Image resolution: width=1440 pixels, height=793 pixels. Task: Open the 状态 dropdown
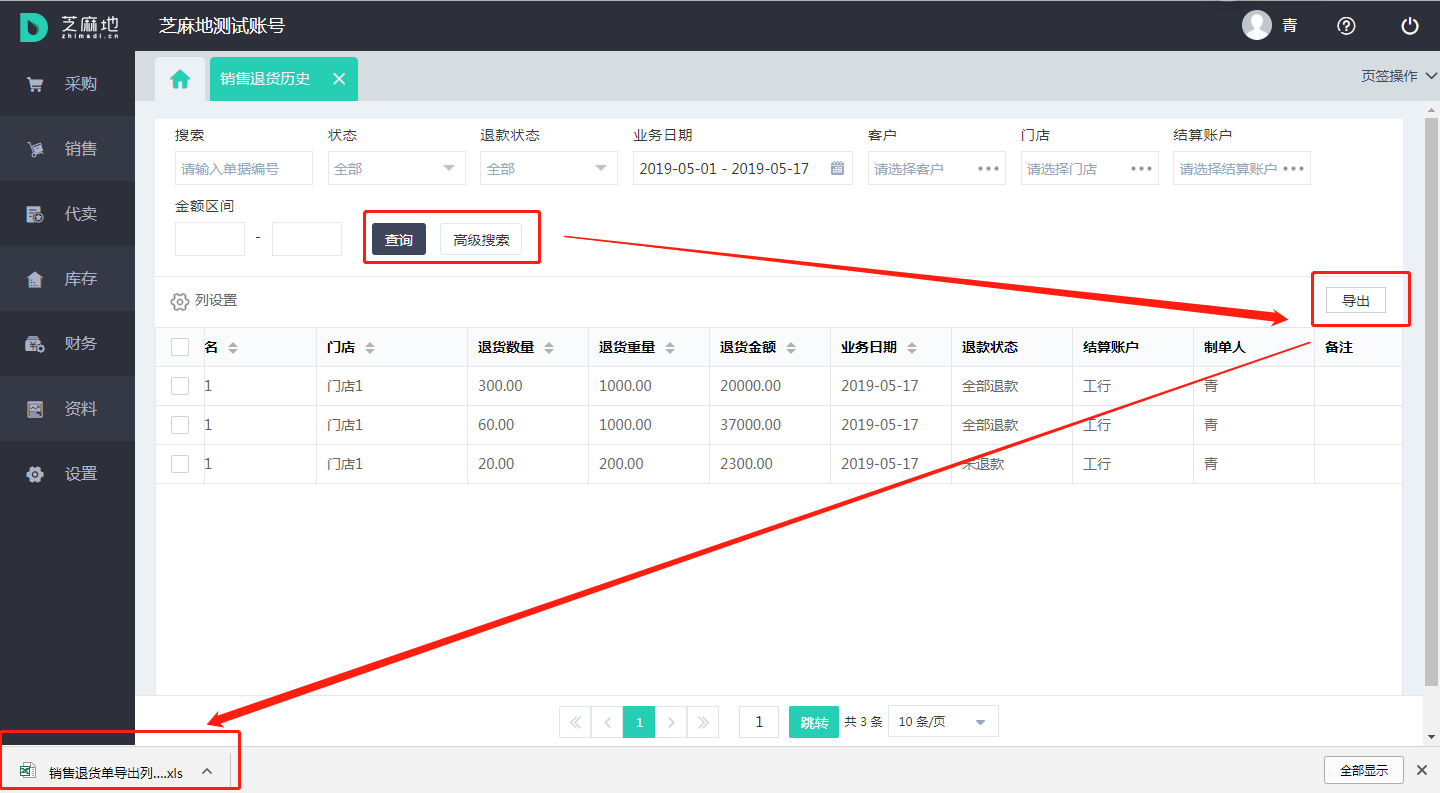(x=397, y=168)
